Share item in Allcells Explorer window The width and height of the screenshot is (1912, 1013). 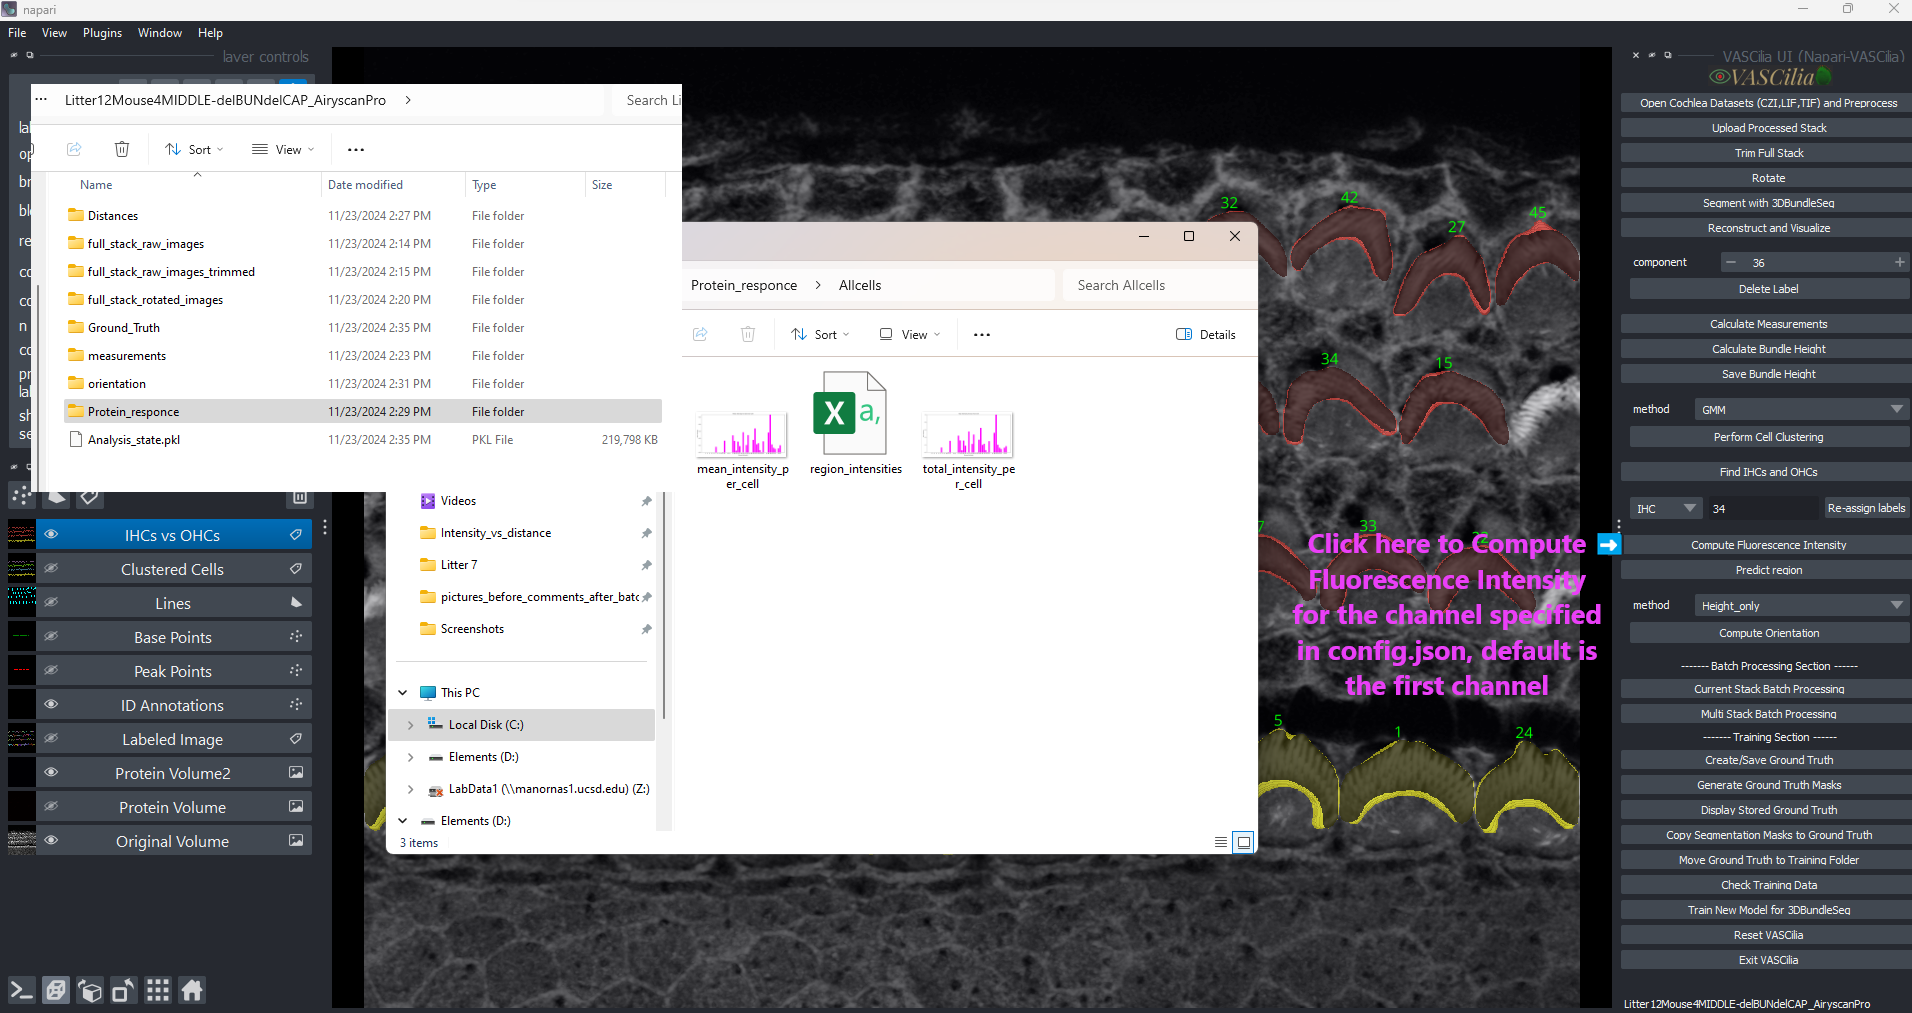700,334
